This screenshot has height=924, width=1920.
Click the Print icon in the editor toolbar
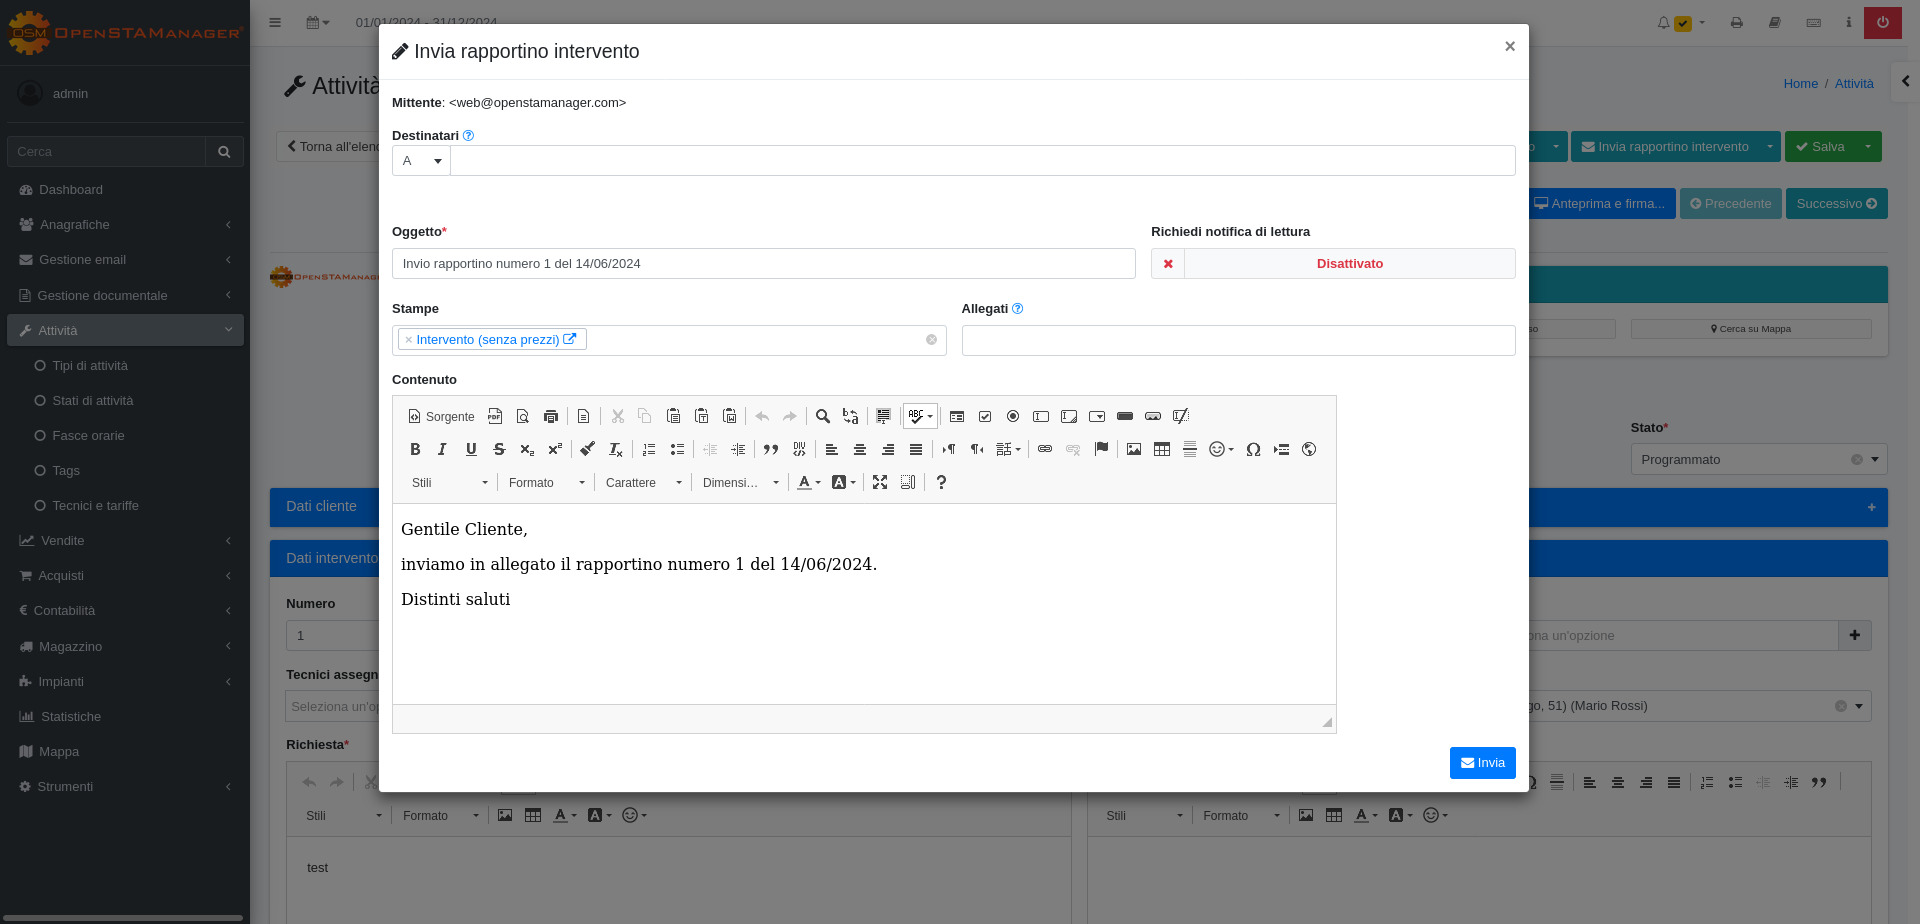pyautogui.click(x=550, y=417)
